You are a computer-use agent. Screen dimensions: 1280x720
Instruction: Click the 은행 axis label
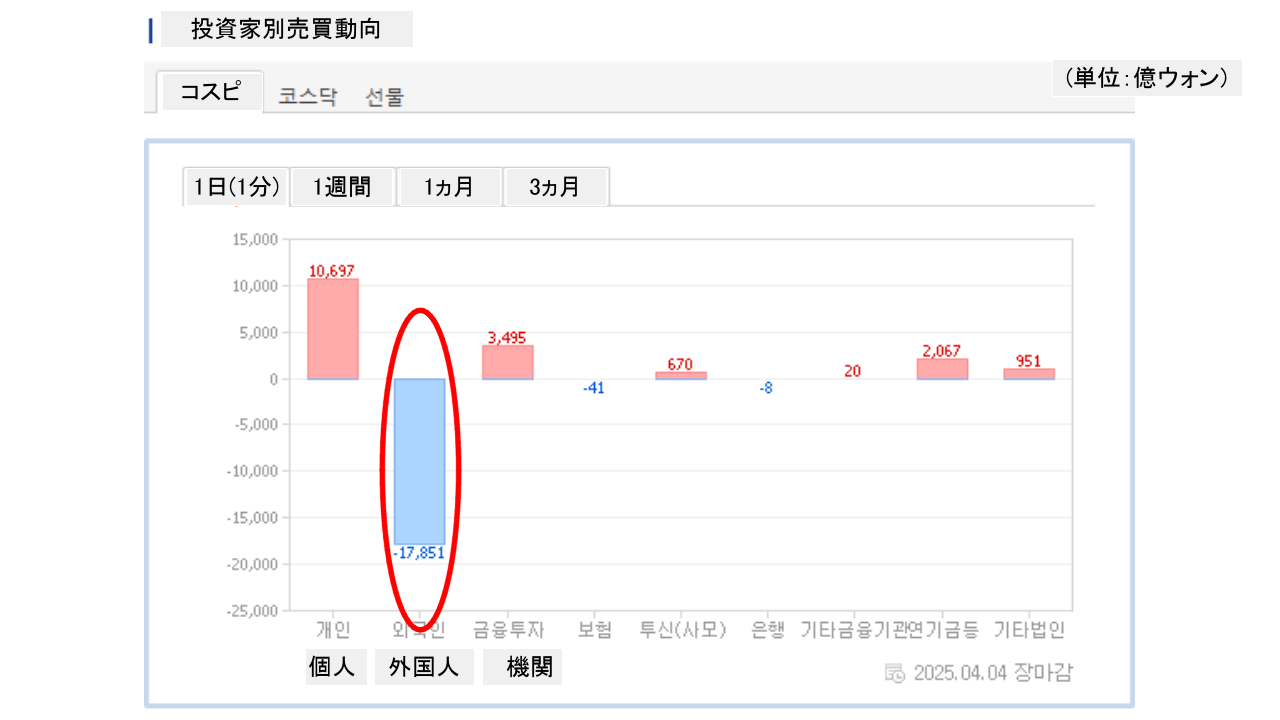[768, 630]
